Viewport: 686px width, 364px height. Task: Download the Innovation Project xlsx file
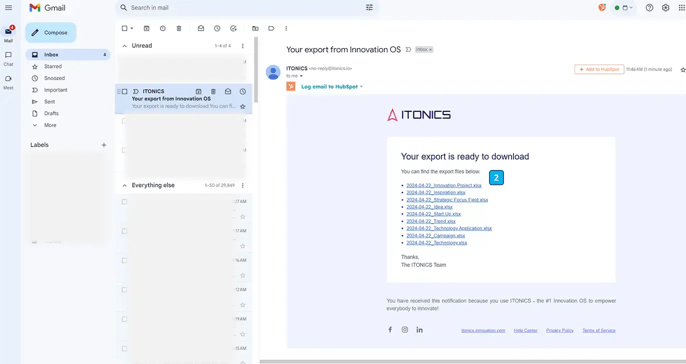[x=444, y=186]
